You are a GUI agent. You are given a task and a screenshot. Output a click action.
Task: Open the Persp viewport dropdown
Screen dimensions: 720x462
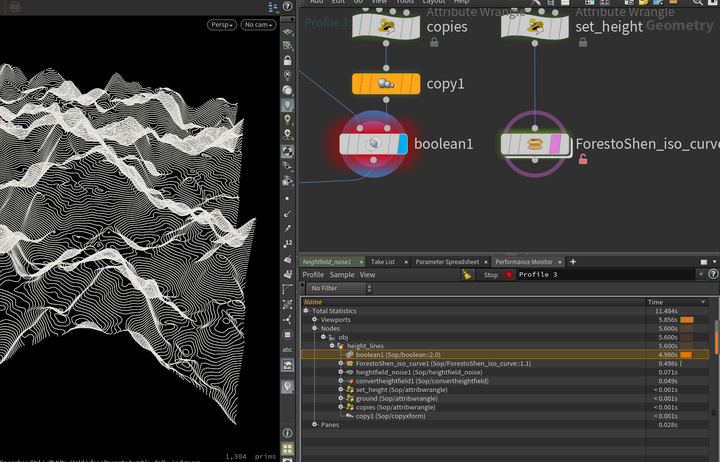pyautogui.click(x=223, y=25)
